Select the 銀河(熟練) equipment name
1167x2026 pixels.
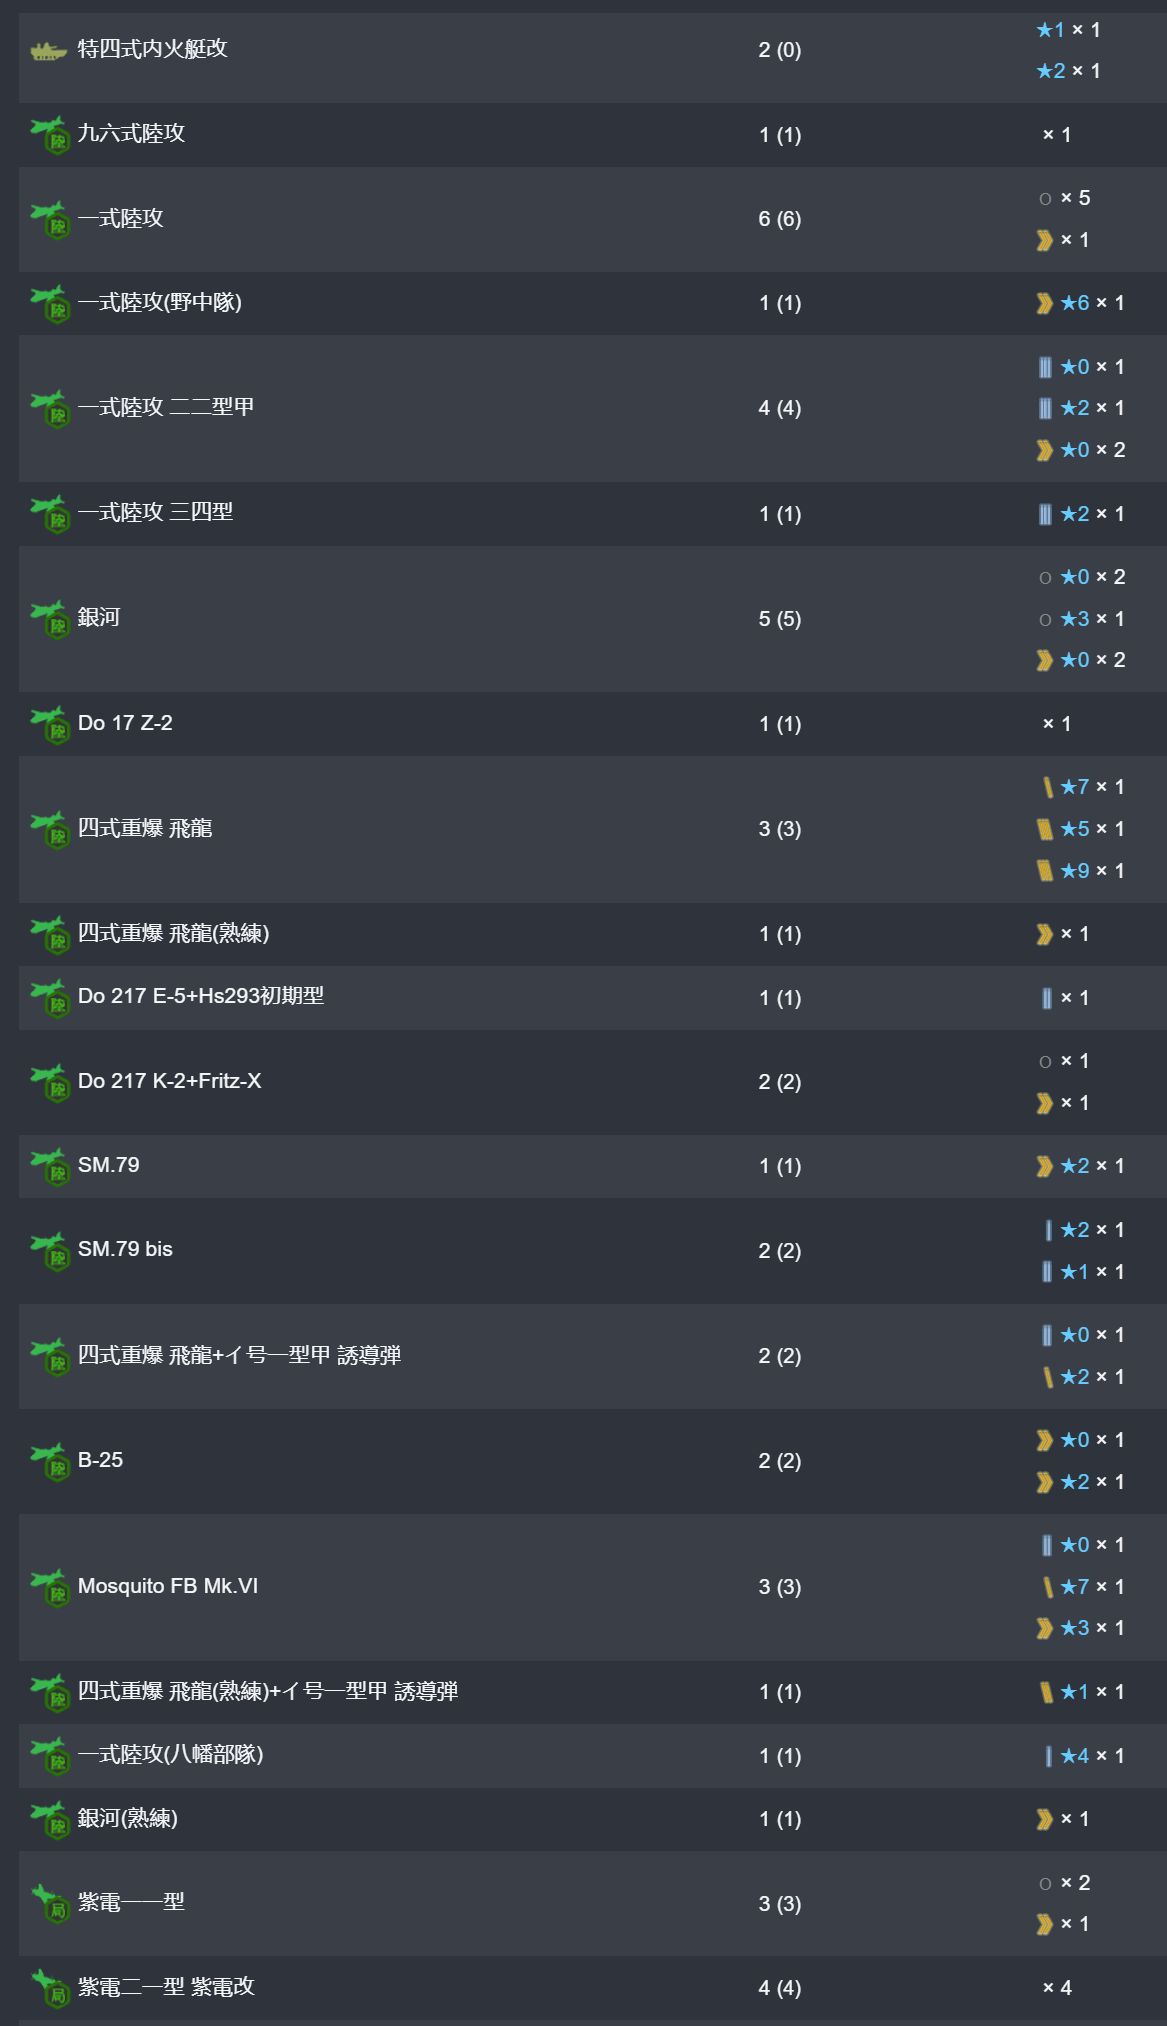[127, 1819]
